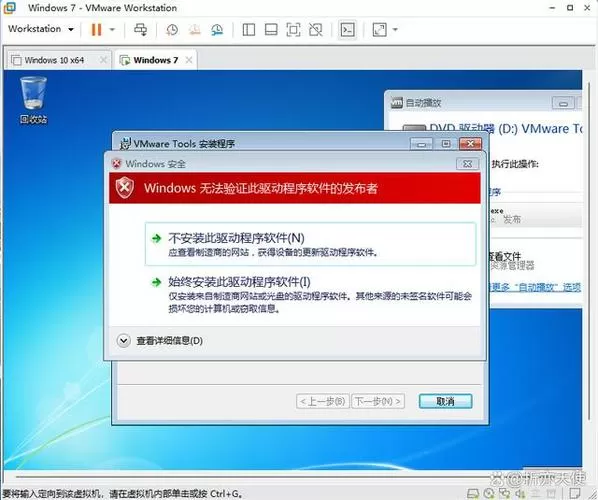The image size is (598, 500).
Task: Click the message log status bar icon
Action: coord(575,493)
